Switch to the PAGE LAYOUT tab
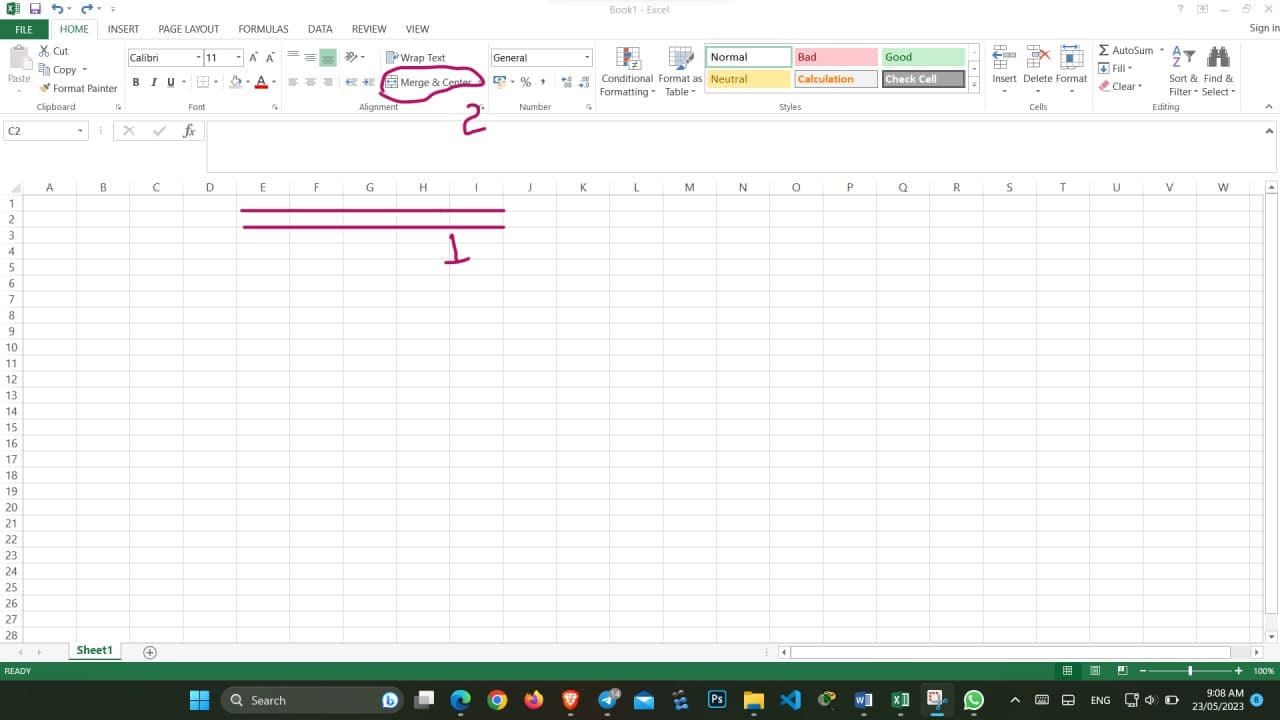 [189, 29]
